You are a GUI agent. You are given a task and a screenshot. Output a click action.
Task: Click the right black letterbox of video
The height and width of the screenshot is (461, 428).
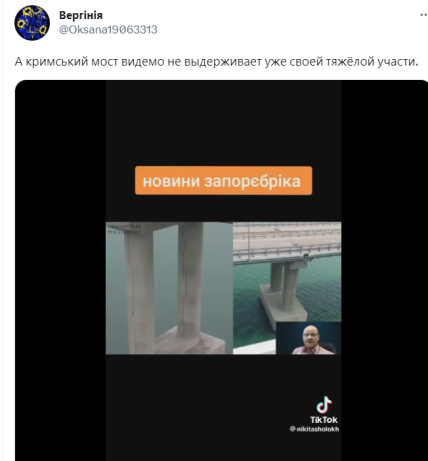385,270
